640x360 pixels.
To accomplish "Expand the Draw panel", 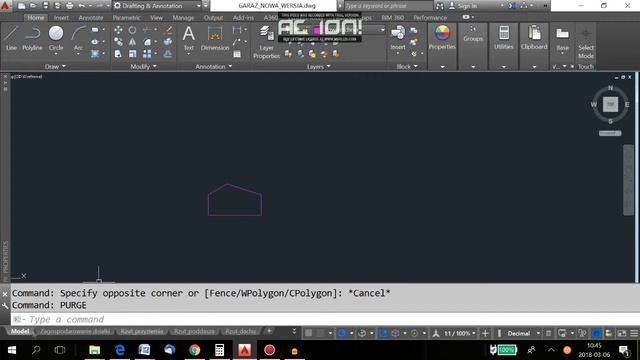I will point(55,67).
